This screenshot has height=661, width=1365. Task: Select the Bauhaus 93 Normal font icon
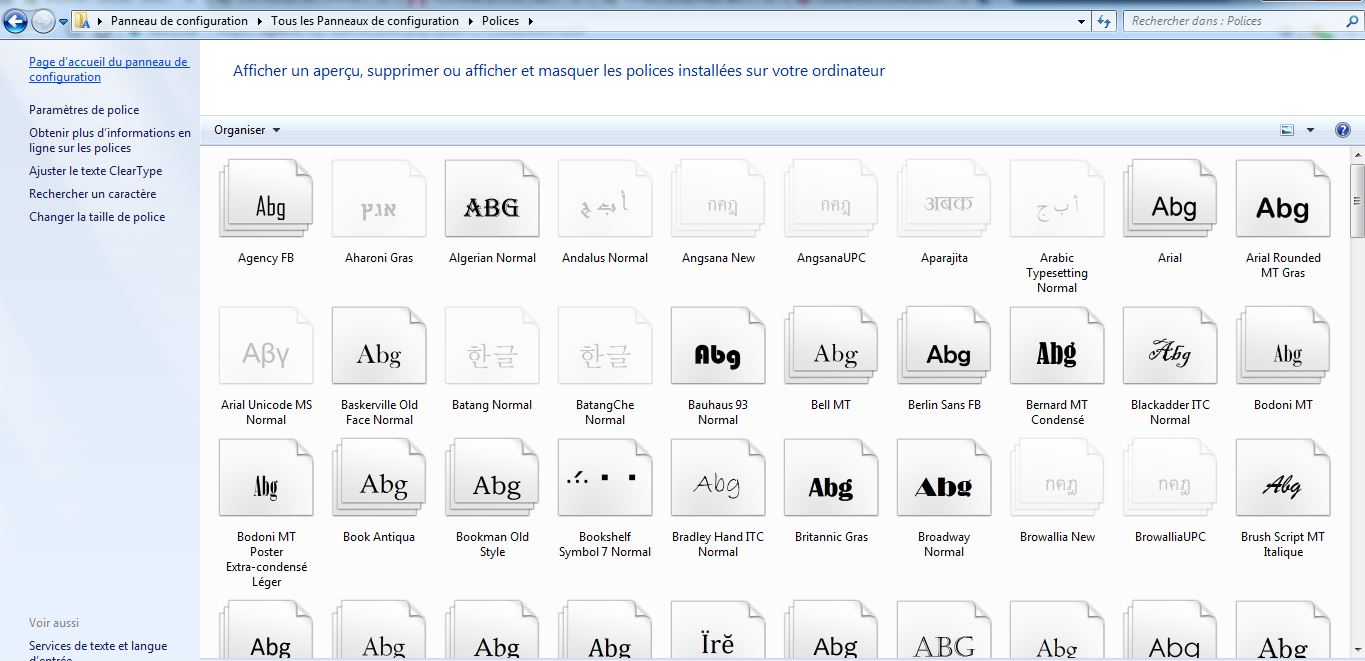click(x=718, y=346)
